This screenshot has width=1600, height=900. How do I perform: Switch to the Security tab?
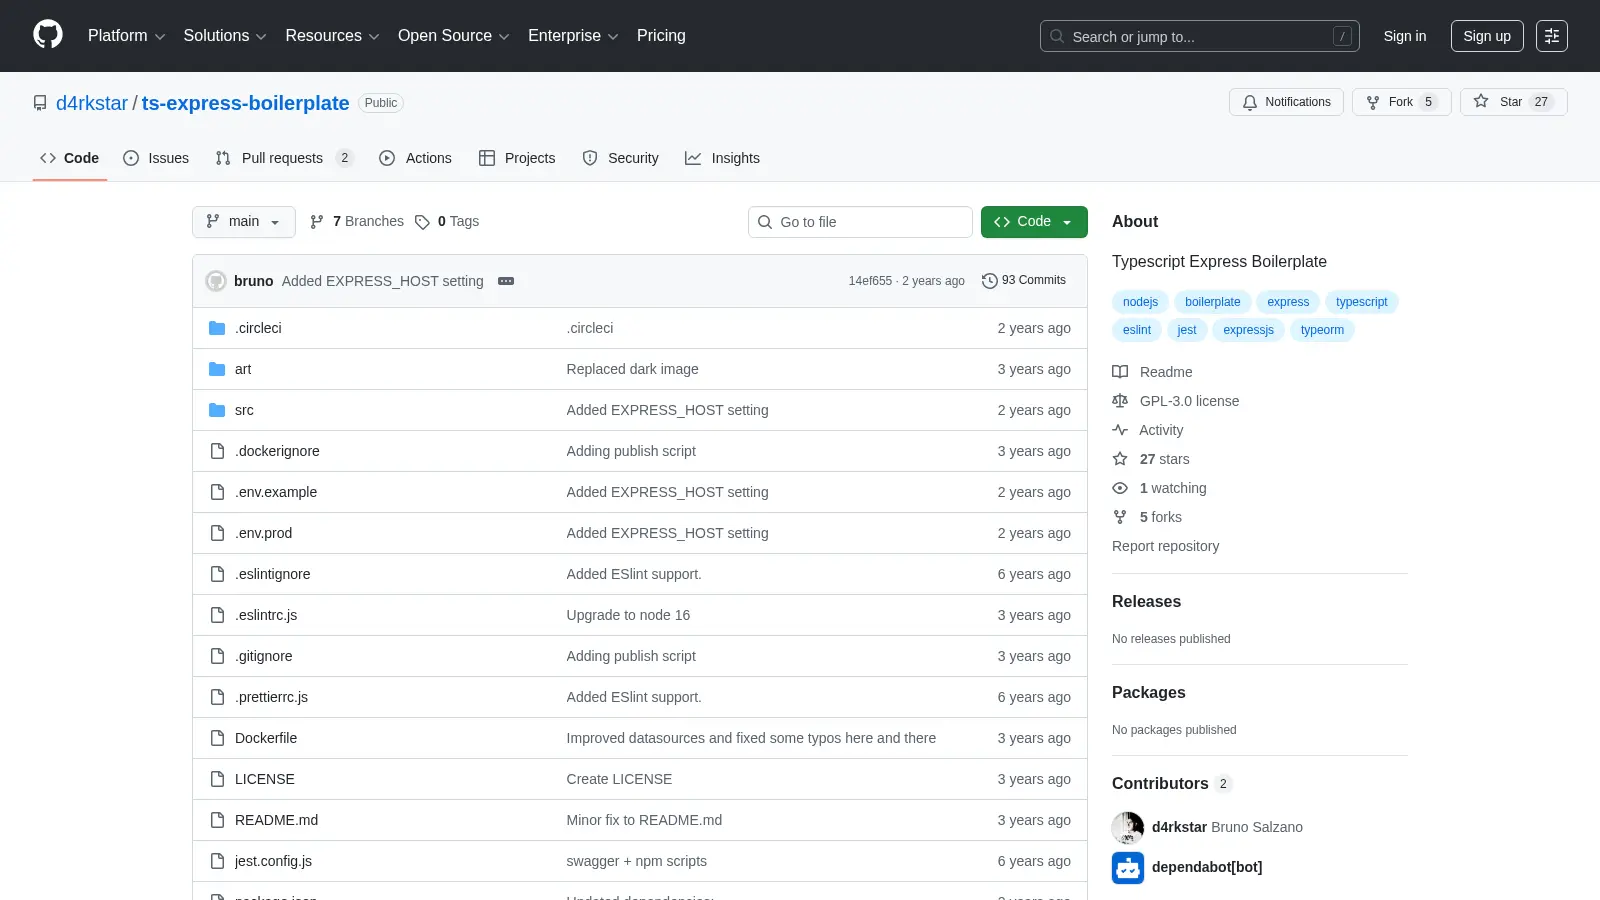pos(620,158)
